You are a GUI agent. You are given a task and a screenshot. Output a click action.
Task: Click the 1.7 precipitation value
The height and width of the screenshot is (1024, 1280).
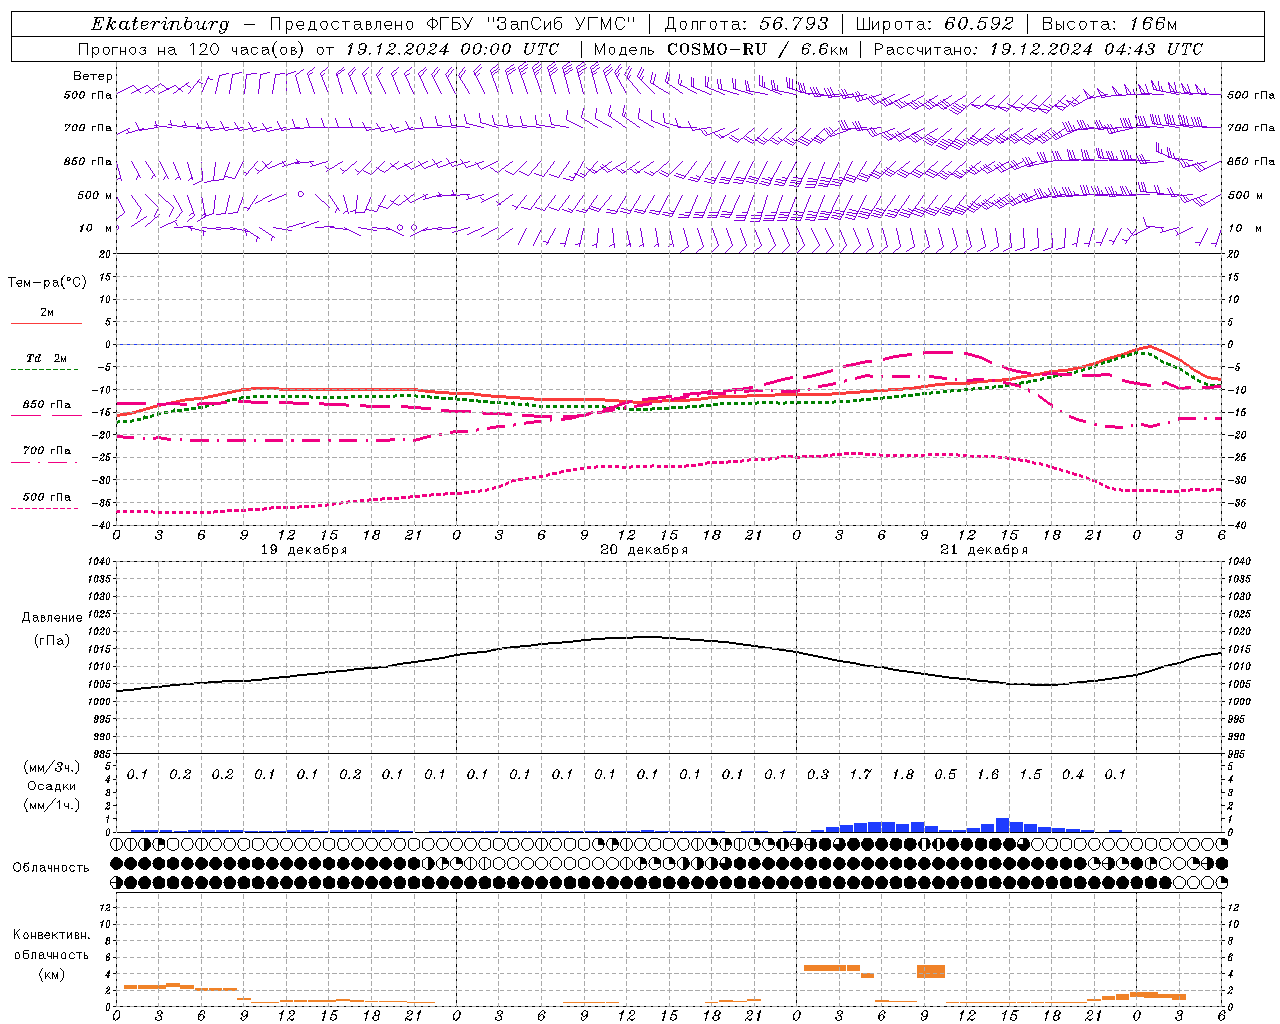(x=860, y=774)
